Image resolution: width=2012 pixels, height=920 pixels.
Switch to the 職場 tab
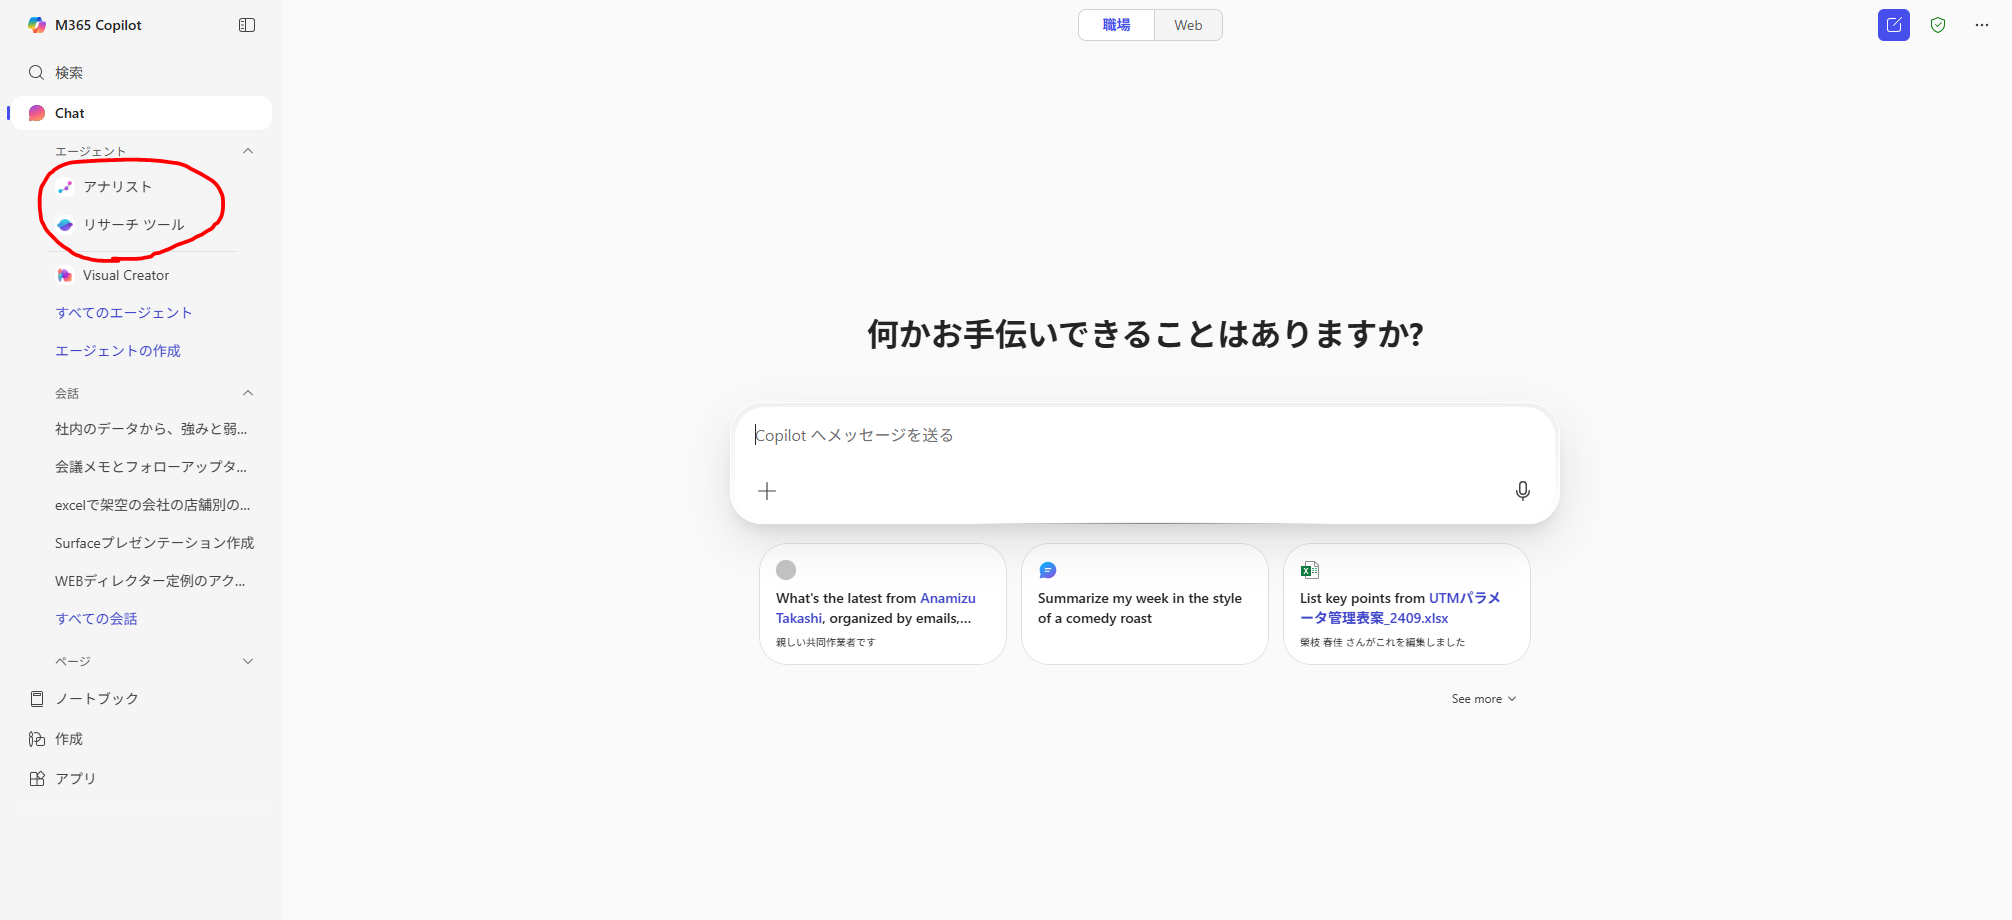click(x=1116, y=25)
